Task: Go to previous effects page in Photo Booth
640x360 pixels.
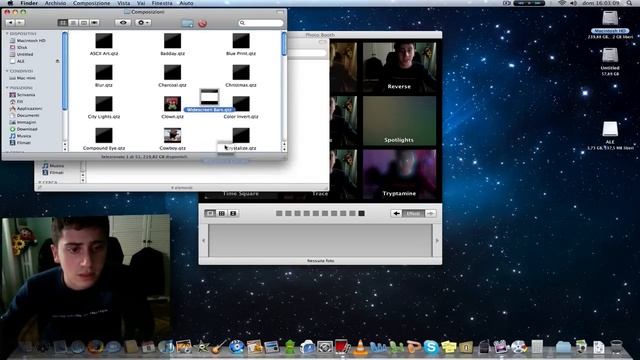Action: [396, 213]
